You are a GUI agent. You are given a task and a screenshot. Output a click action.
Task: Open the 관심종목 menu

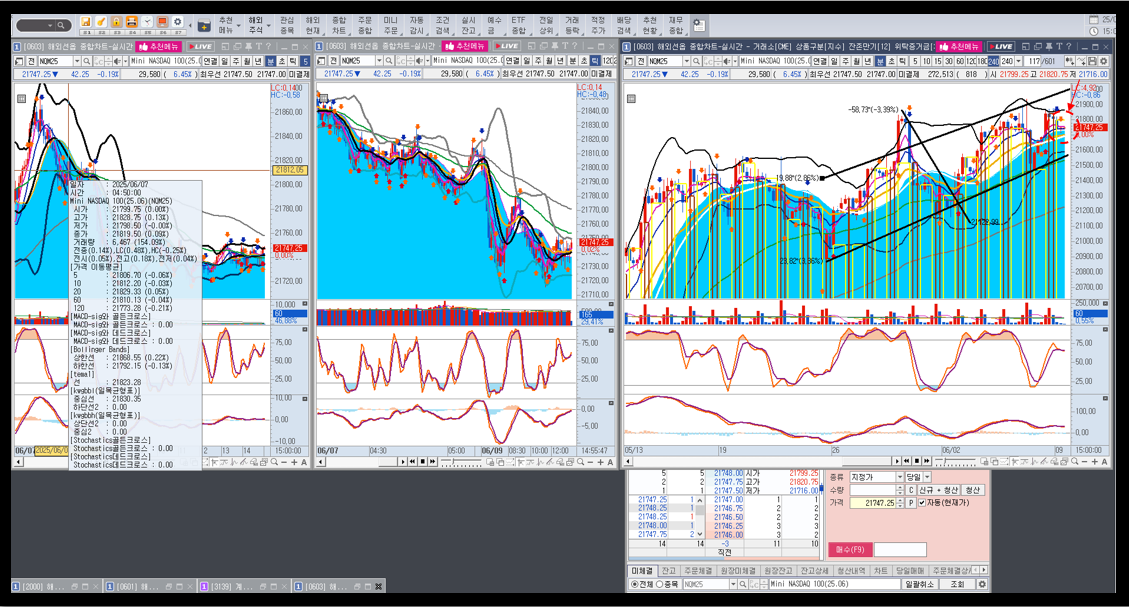click(x=286, y=26)
